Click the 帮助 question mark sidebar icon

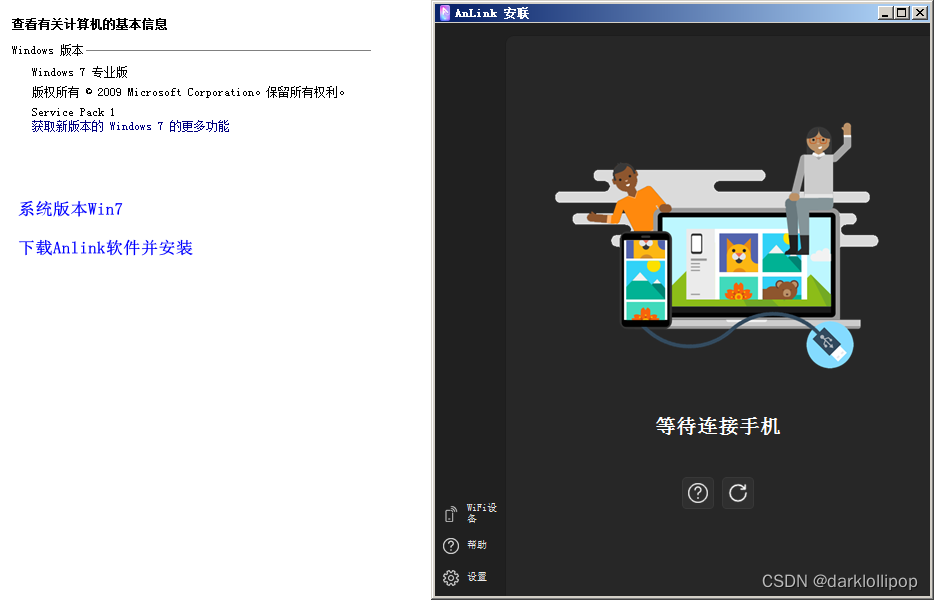tap(451, 545)
